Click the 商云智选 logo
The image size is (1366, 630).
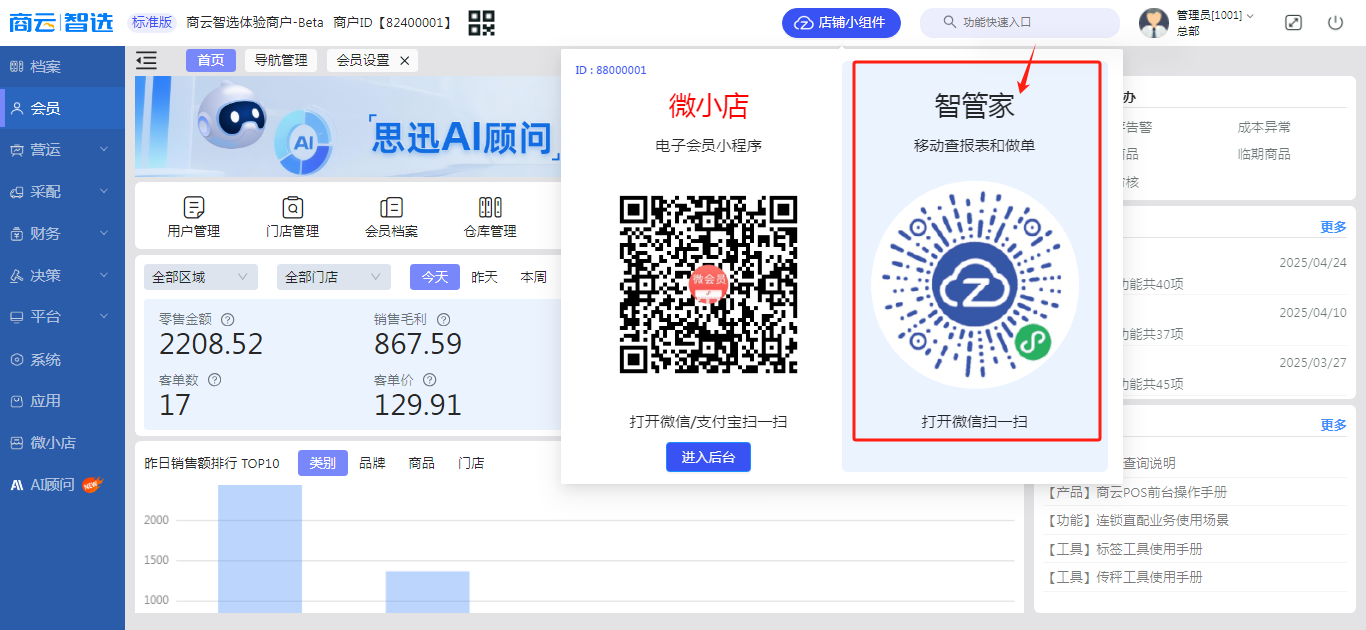tap(61, 23)
